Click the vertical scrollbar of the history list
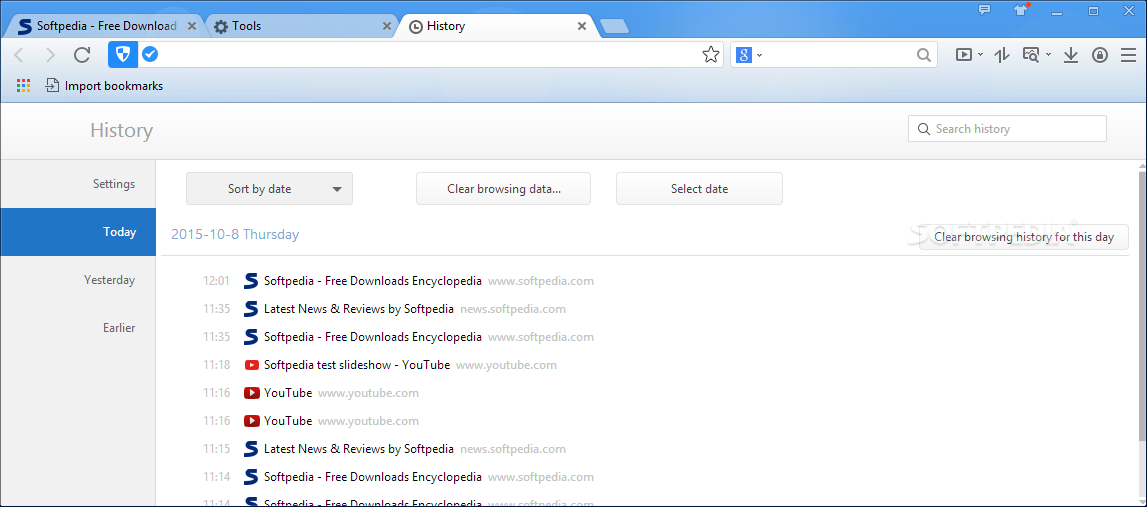The width and height of the screenshot is (1147, 507). pyautogui.click(x=1142, y=306)
